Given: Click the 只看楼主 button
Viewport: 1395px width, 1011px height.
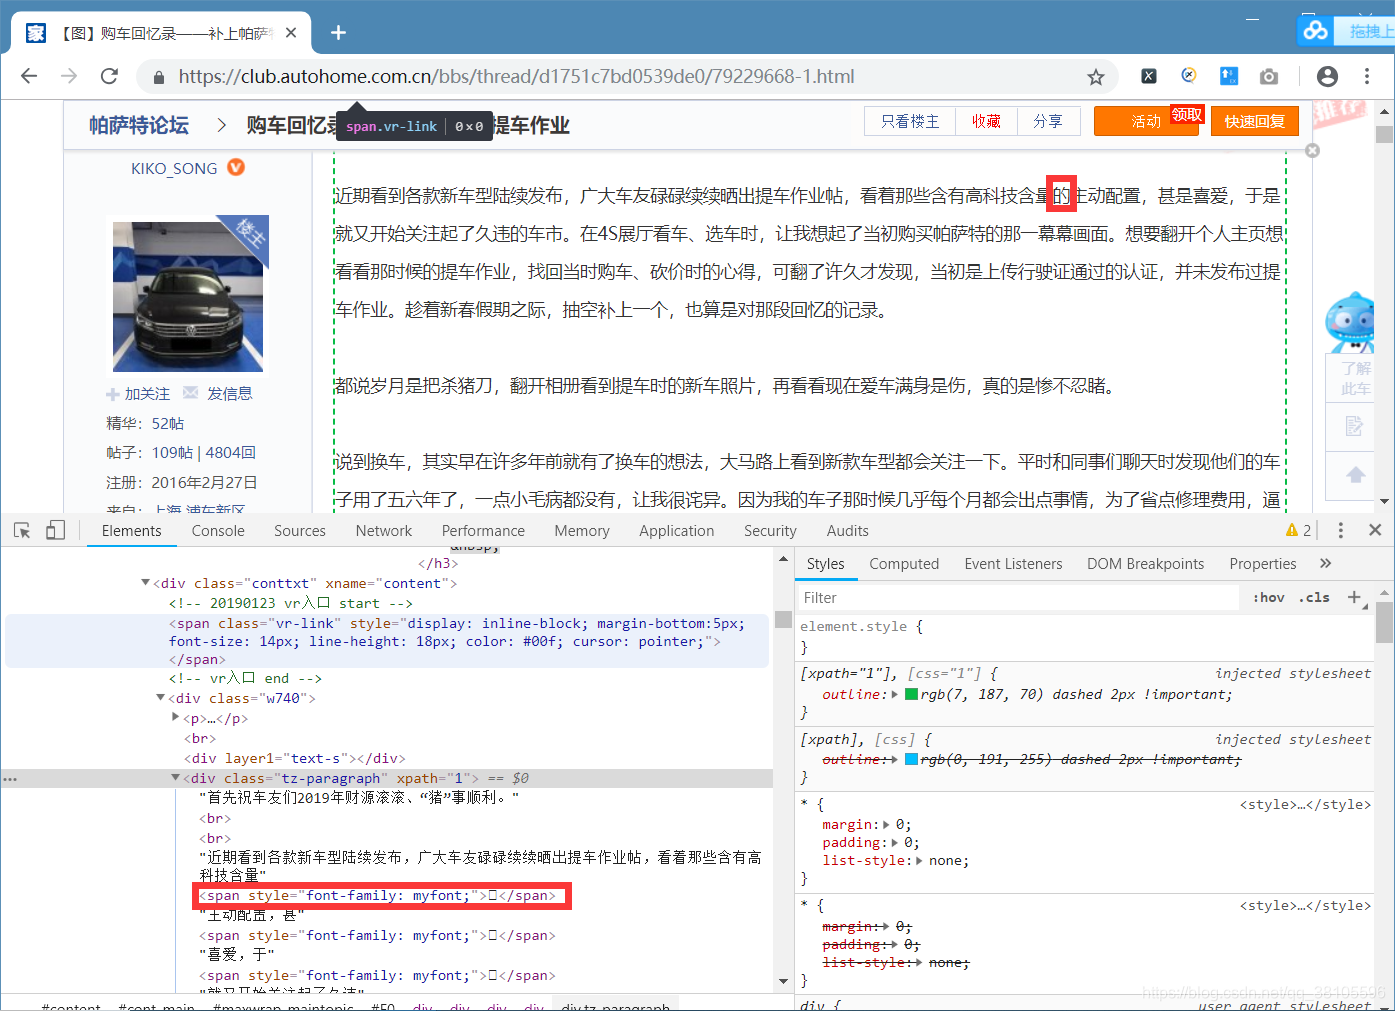Looking at the screenshot, I should coord(910,121).
